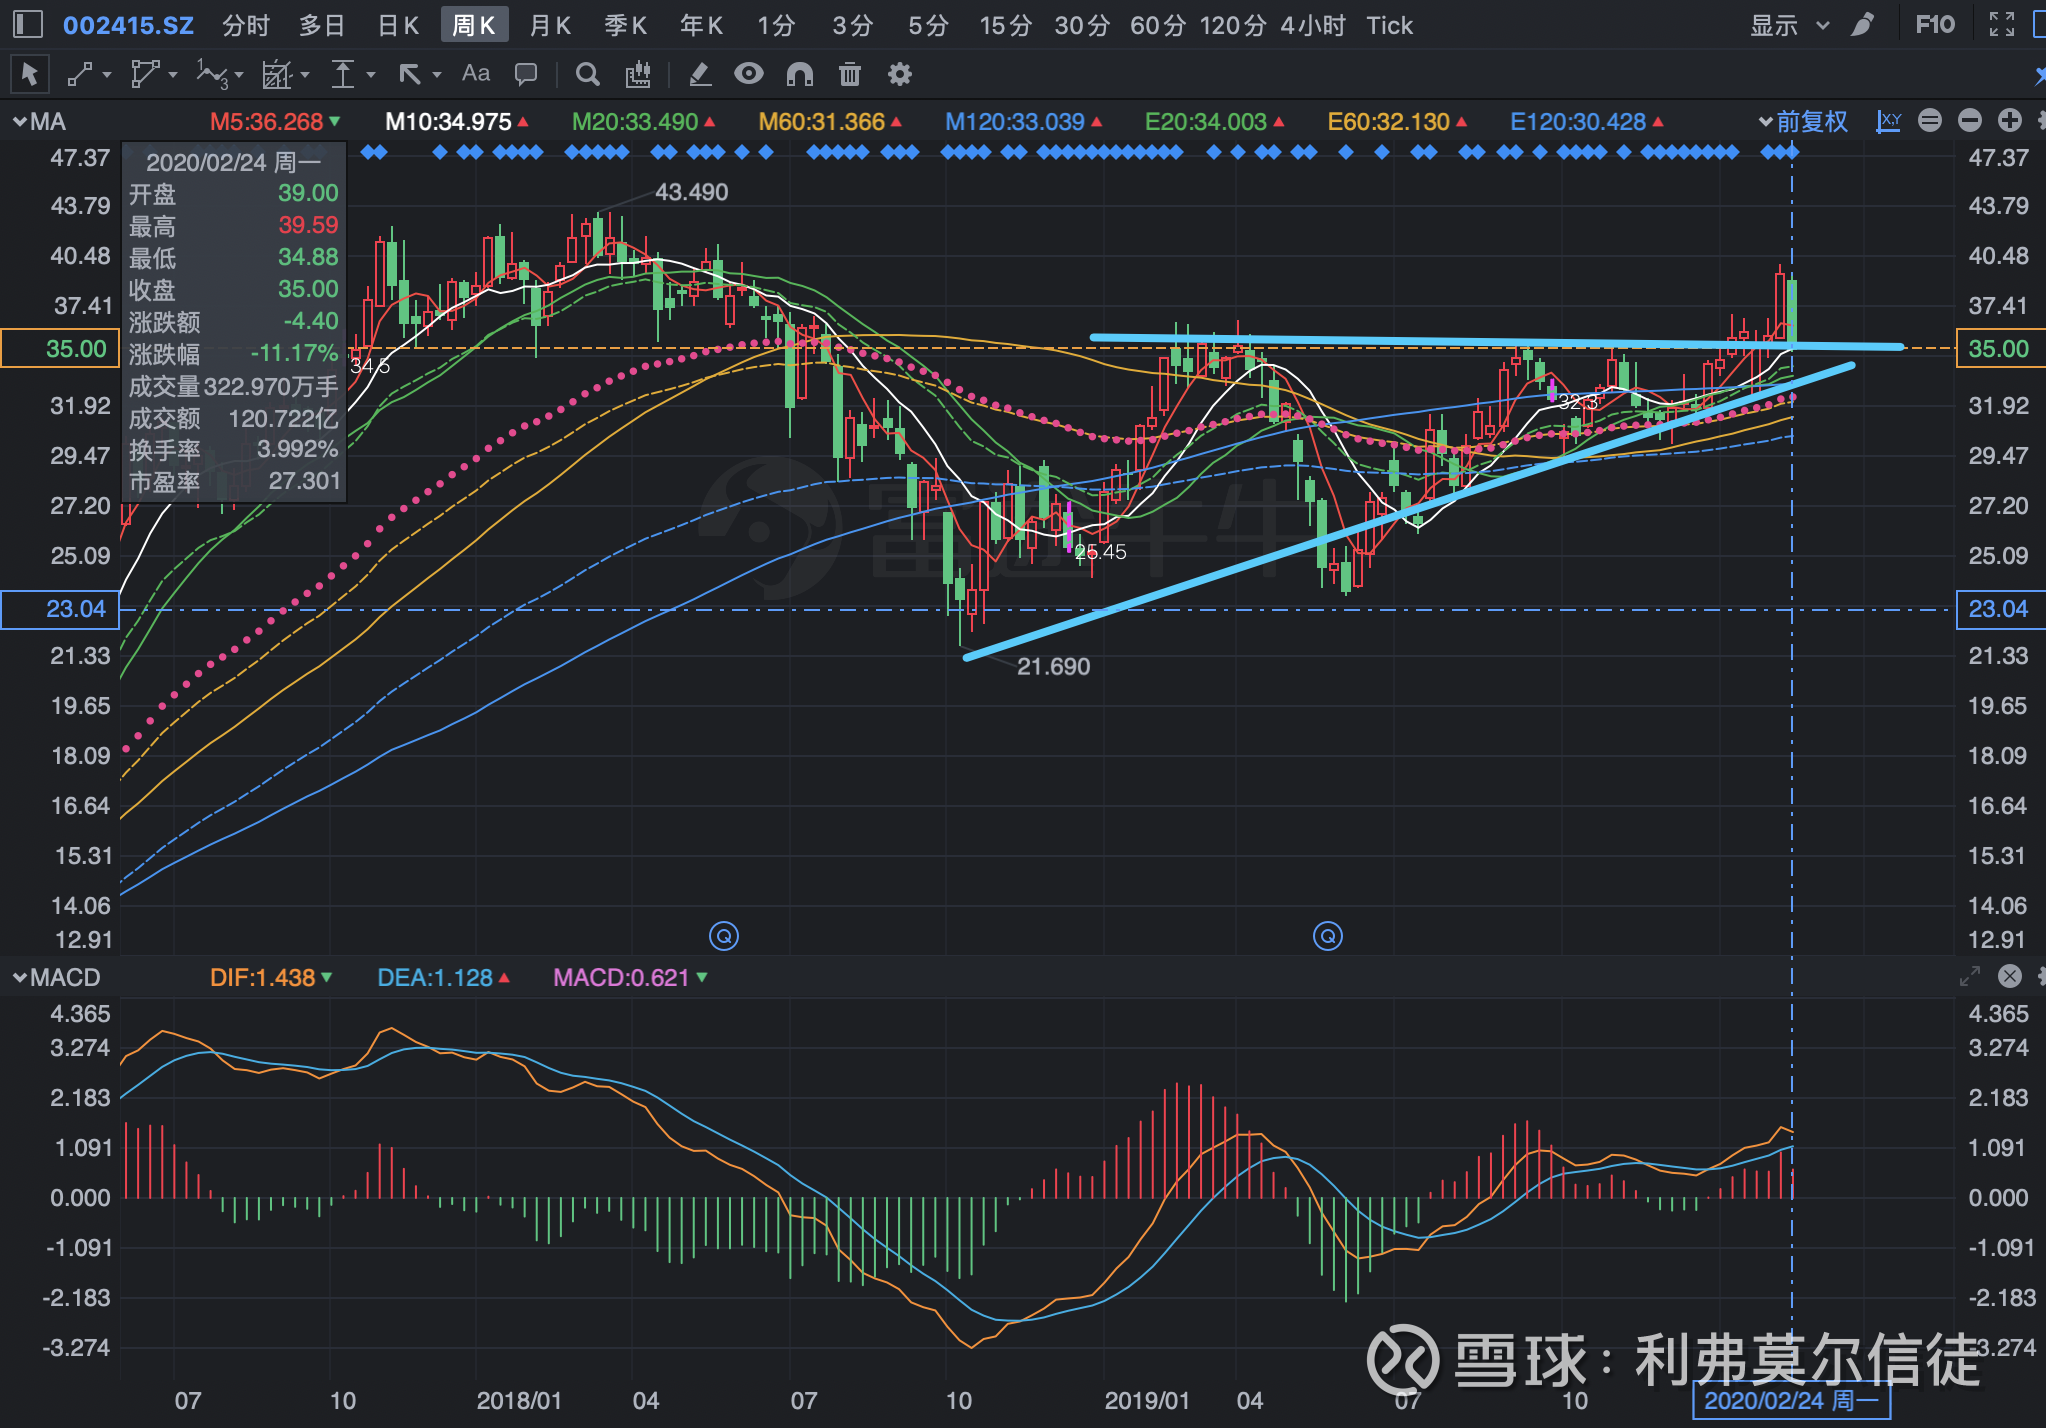Click the brush theme icon
Viewport: 2046px width, 1428px height.
click(x=1863, y=25)
